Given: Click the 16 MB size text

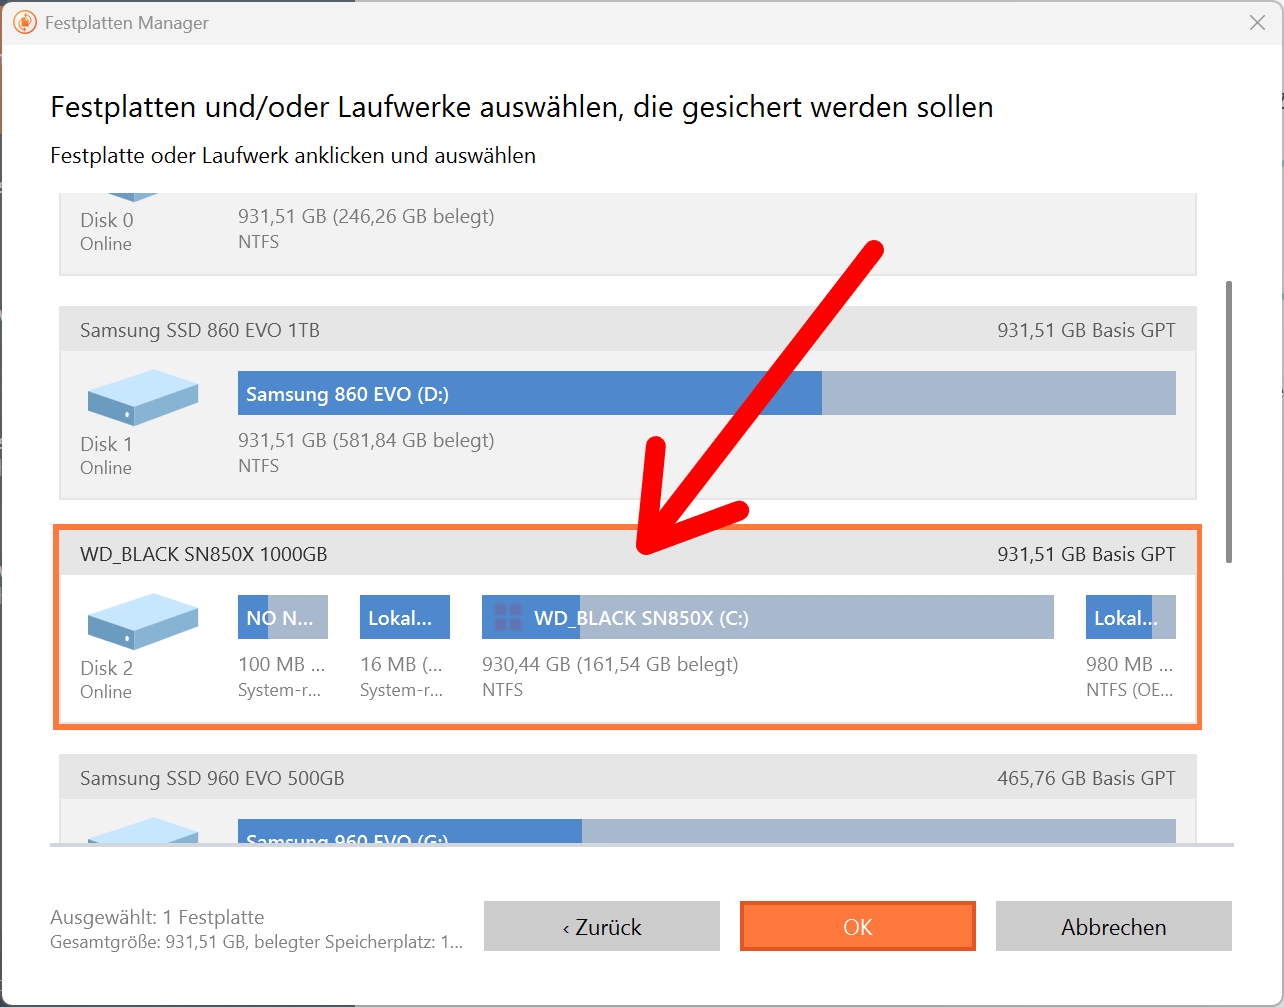Looking at the screenshot, I should (401, 664).
